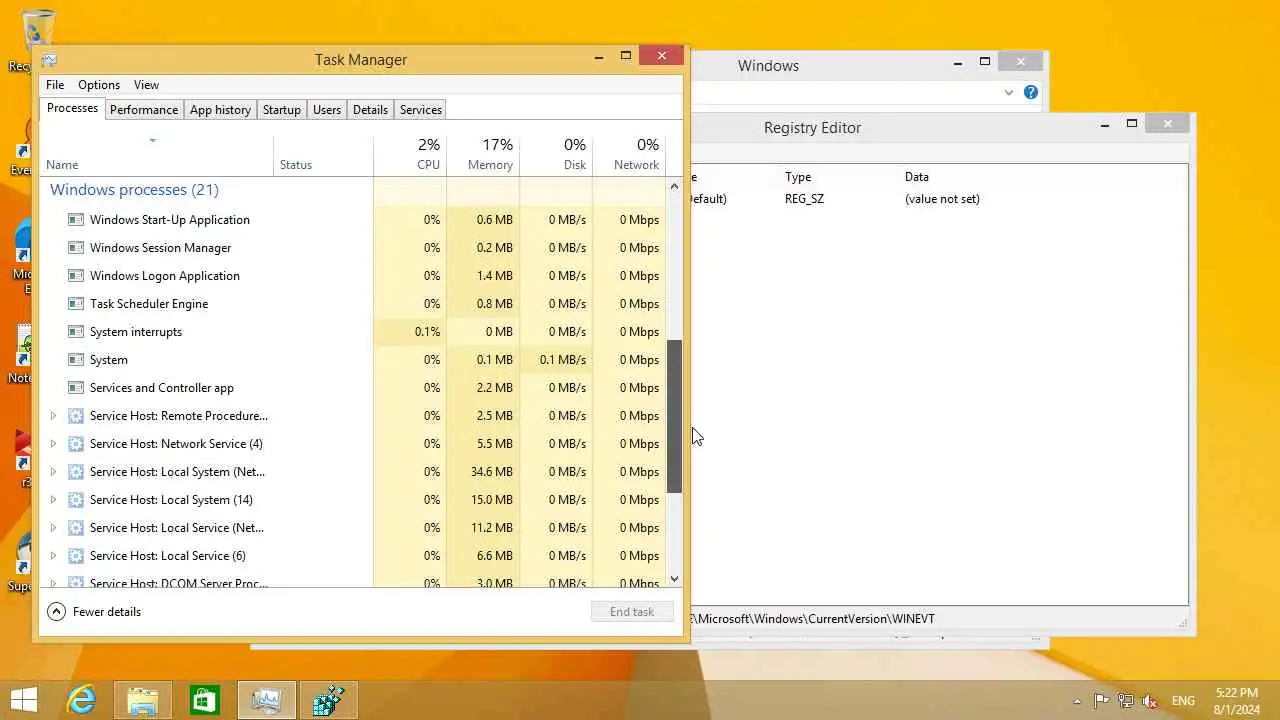Switch to the Performance tab
1280x720 pixels.
coord(144,110)
